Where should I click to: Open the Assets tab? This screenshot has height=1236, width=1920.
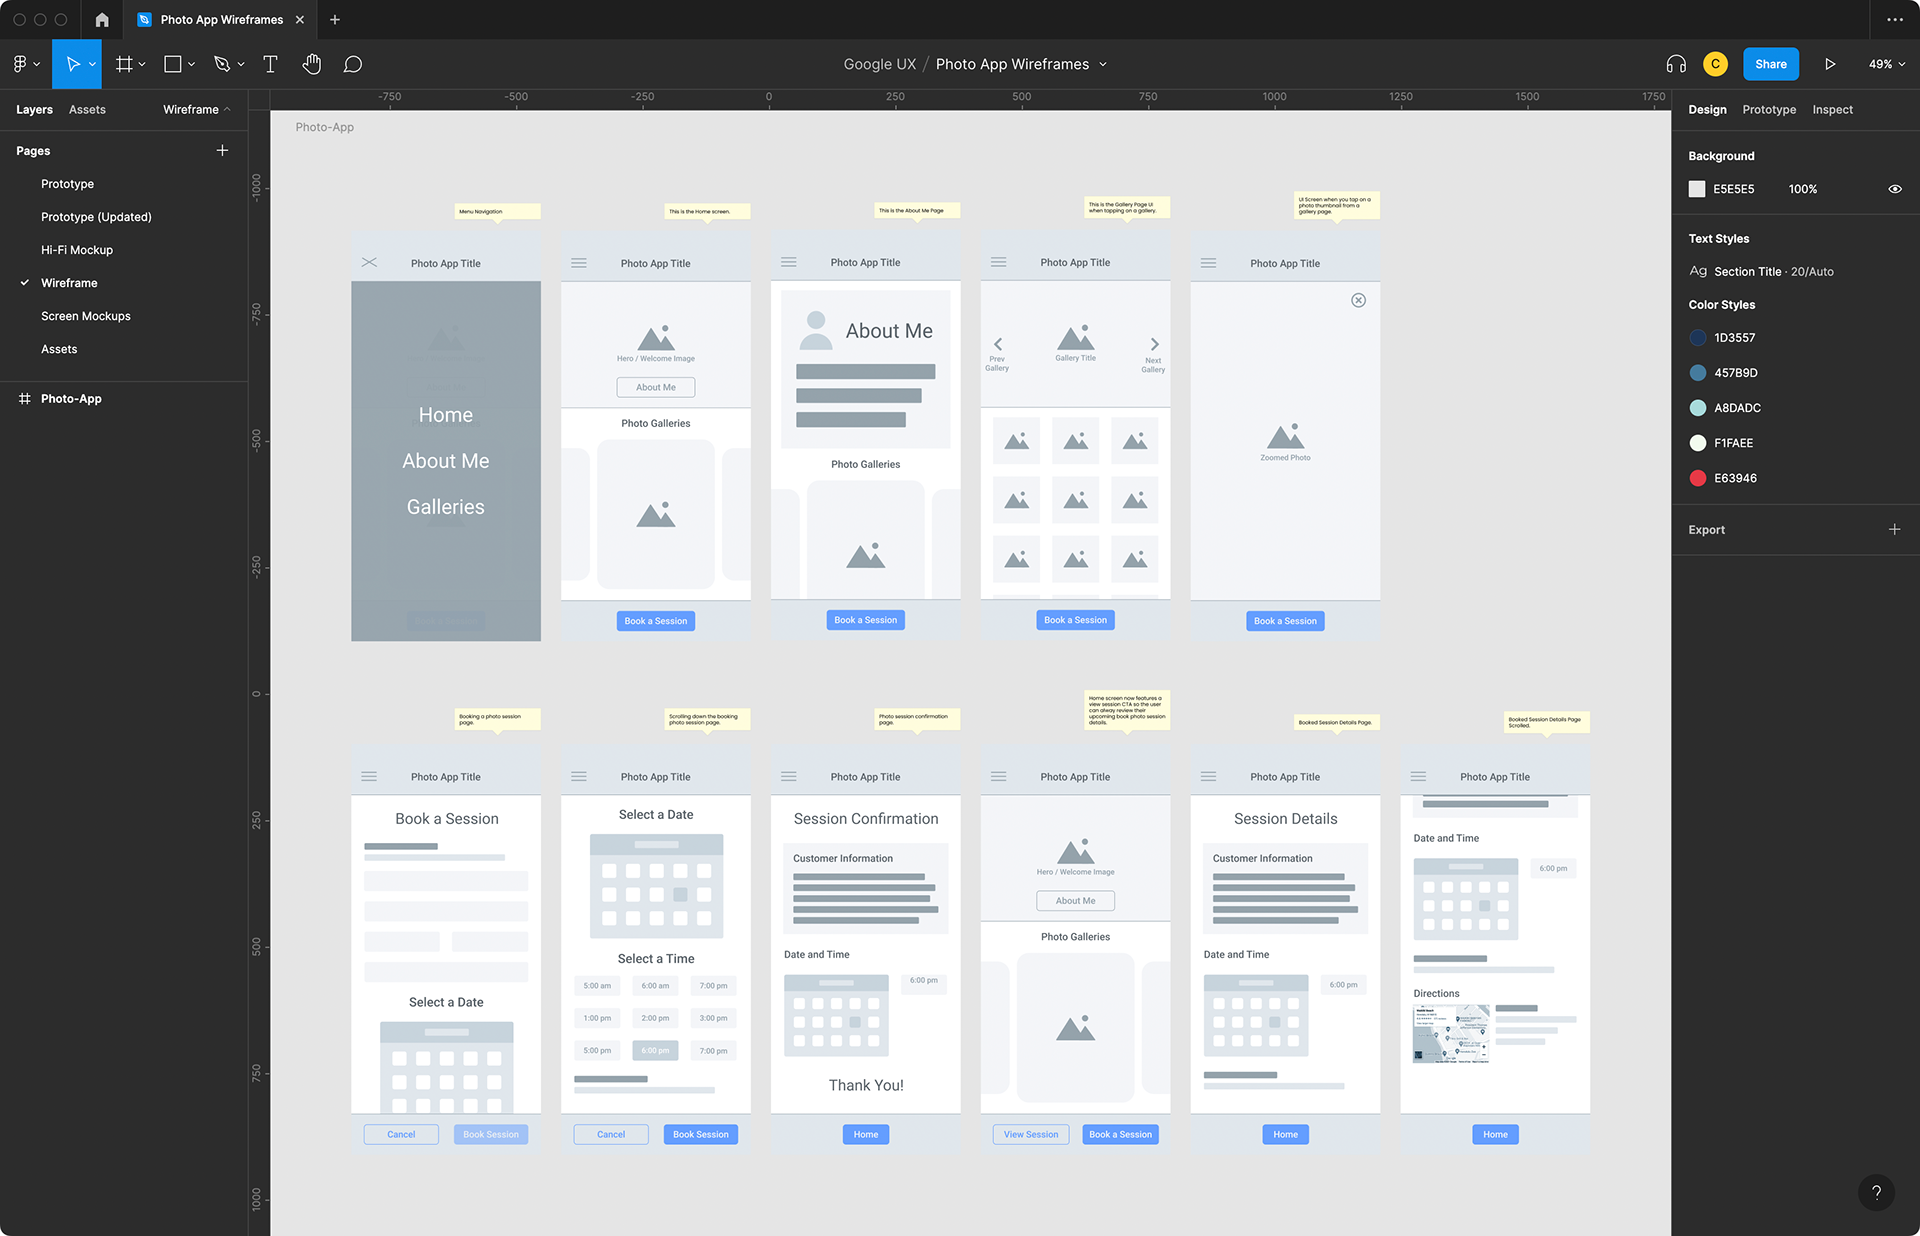coord(87,110)
